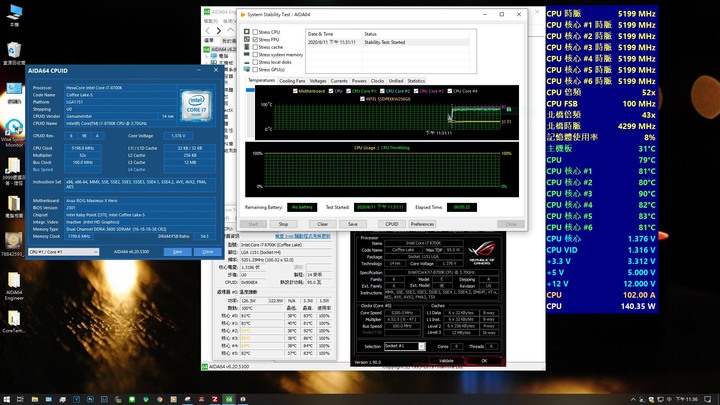Expand the computer node in AIDA64 tree
The height and width of the screenshot is (405, 720).
click(x=207, y=56)
